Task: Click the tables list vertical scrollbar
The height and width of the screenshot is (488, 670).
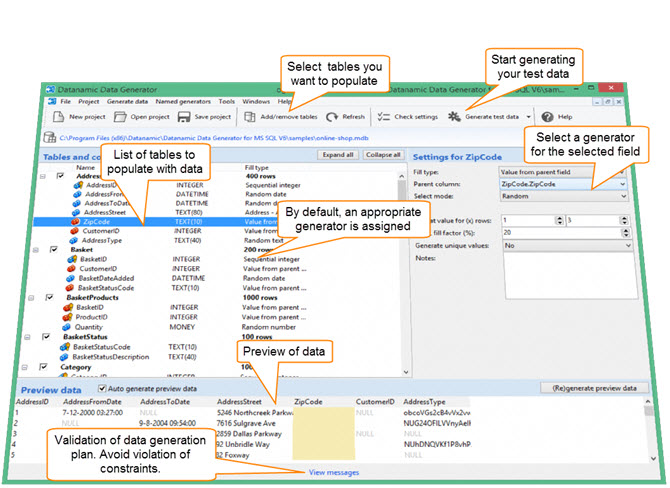Action: [402, 273]
